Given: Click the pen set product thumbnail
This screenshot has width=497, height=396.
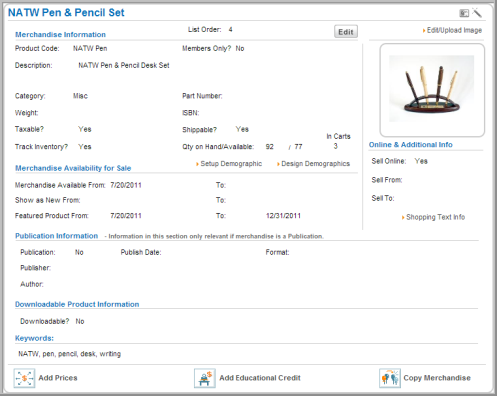Looking at the screenshot, I should [x=432, y=89].
